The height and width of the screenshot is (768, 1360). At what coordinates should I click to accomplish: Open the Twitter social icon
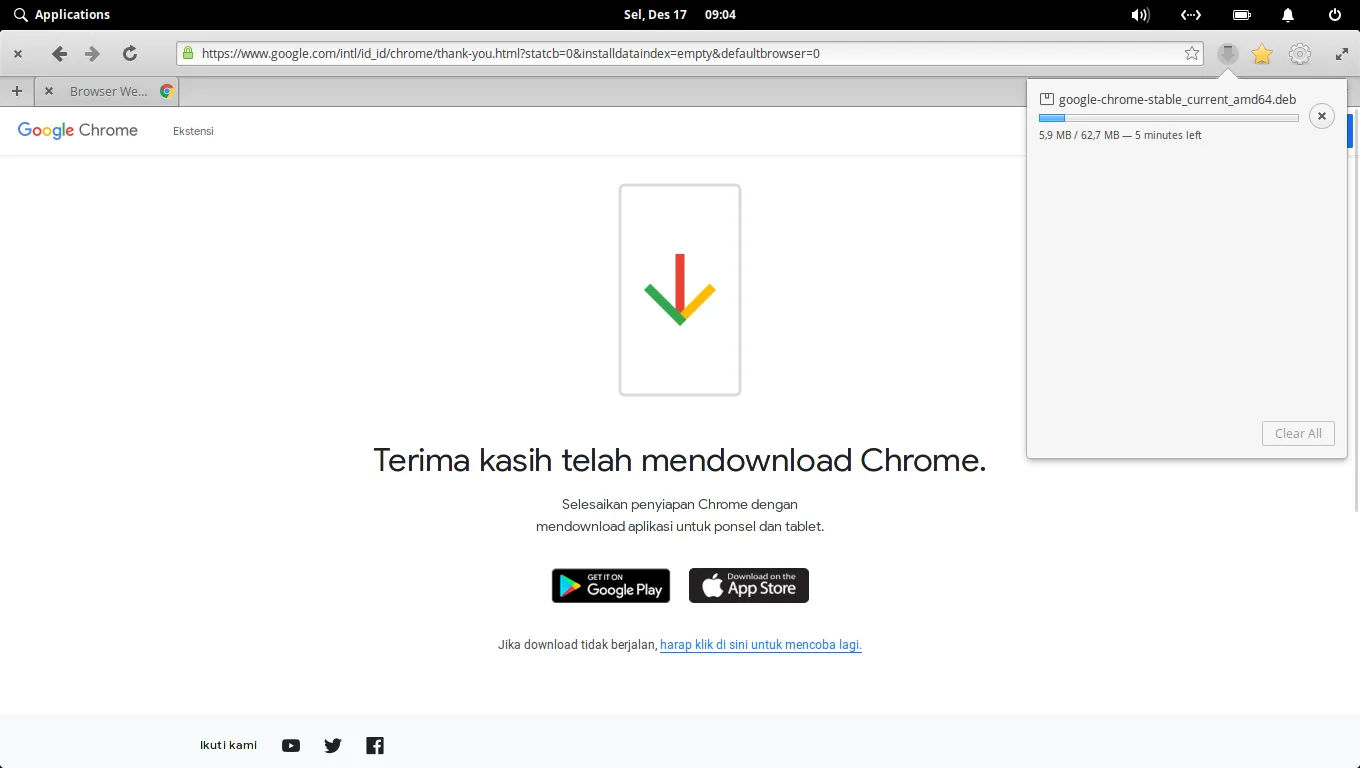pos(333,745)
